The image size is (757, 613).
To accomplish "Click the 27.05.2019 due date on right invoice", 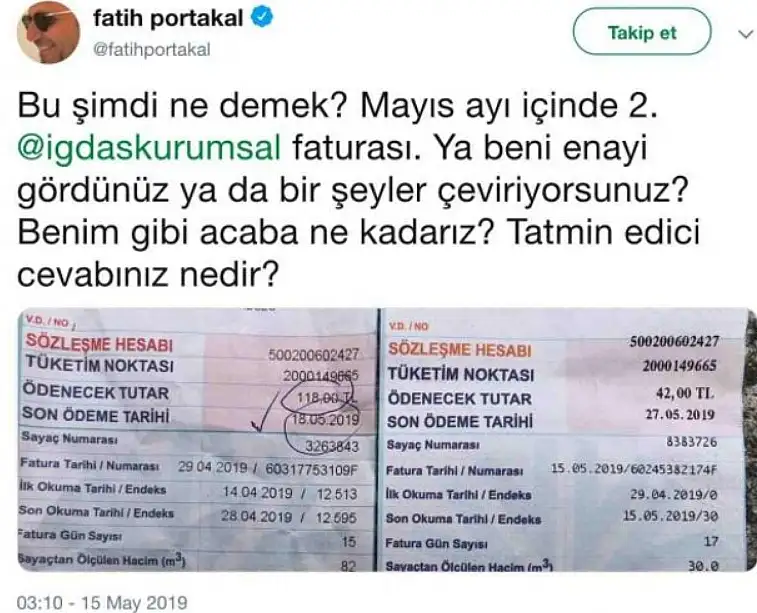I will click(680, 415).
